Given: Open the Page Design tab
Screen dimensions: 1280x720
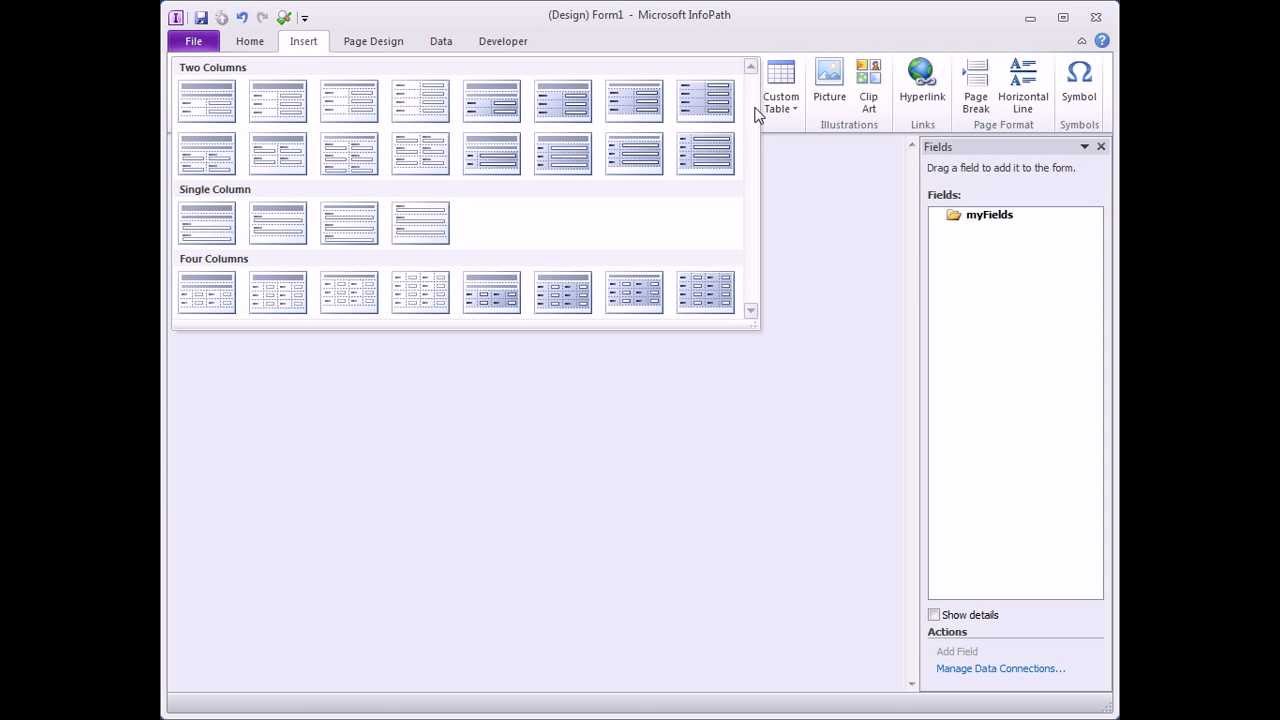Looking at the screenshot, I should pyautogui.click(x=373, y=41).
